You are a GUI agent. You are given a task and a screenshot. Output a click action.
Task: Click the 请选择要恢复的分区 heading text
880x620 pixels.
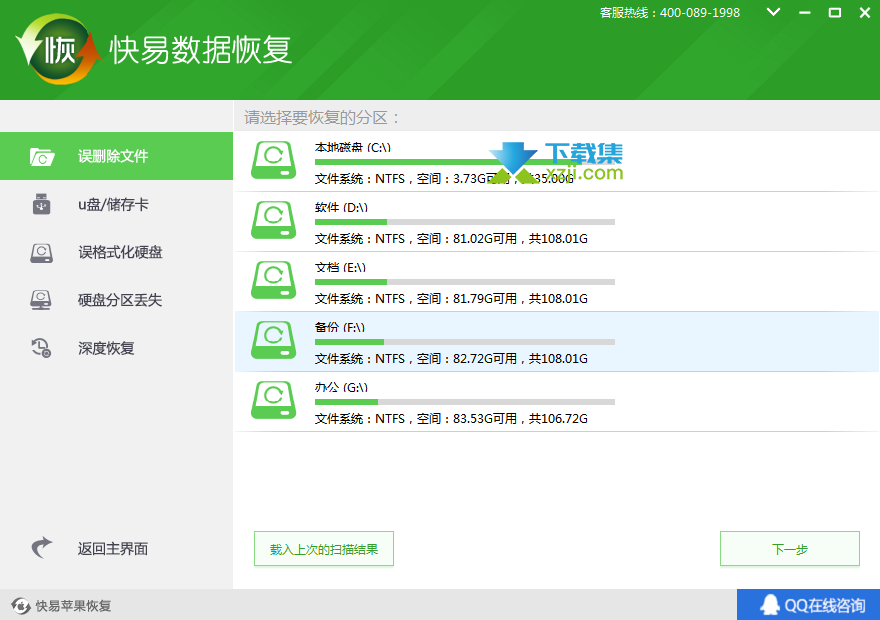[322, 118]
